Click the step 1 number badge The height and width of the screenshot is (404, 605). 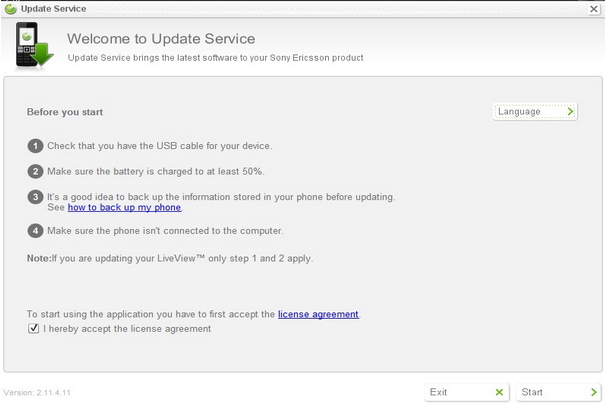pyautogui.click(x=35, y=146)
